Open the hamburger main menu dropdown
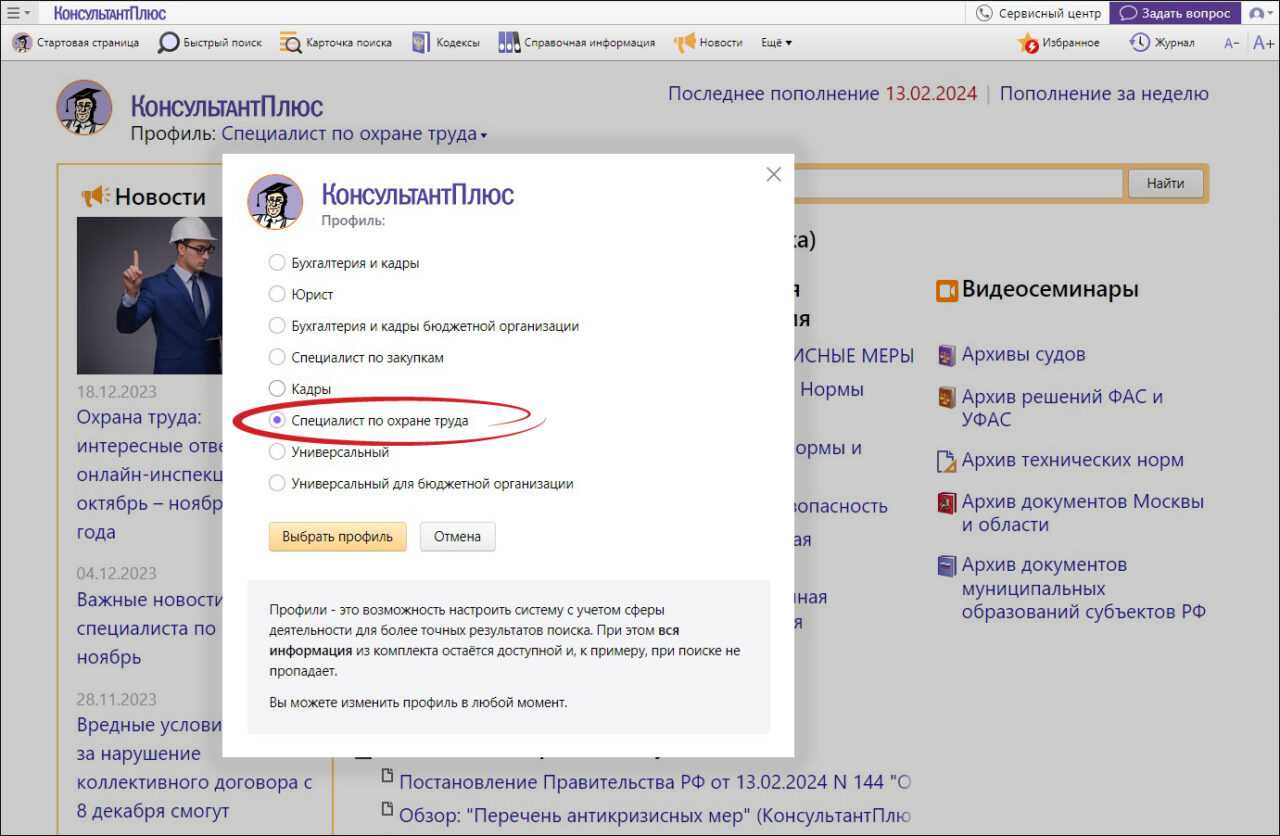Screen dimensions: 1280x836 [18, 13]
